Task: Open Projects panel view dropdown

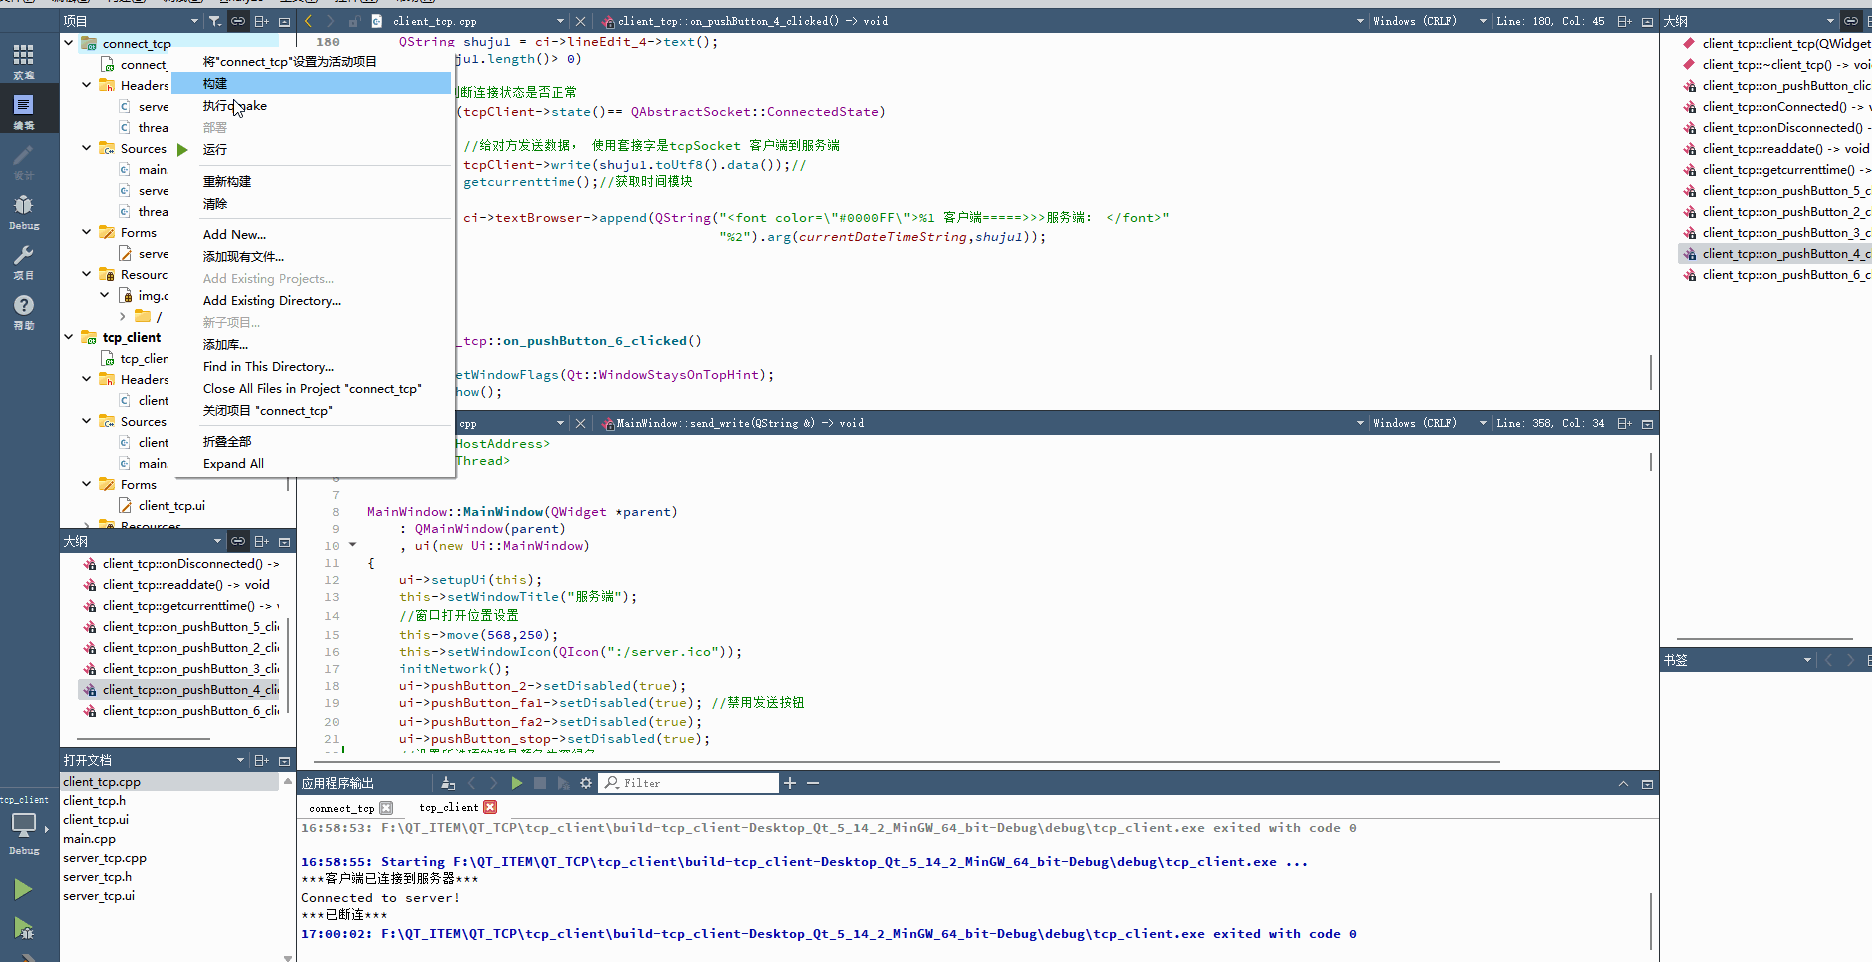Action: [x=194, y=21]
